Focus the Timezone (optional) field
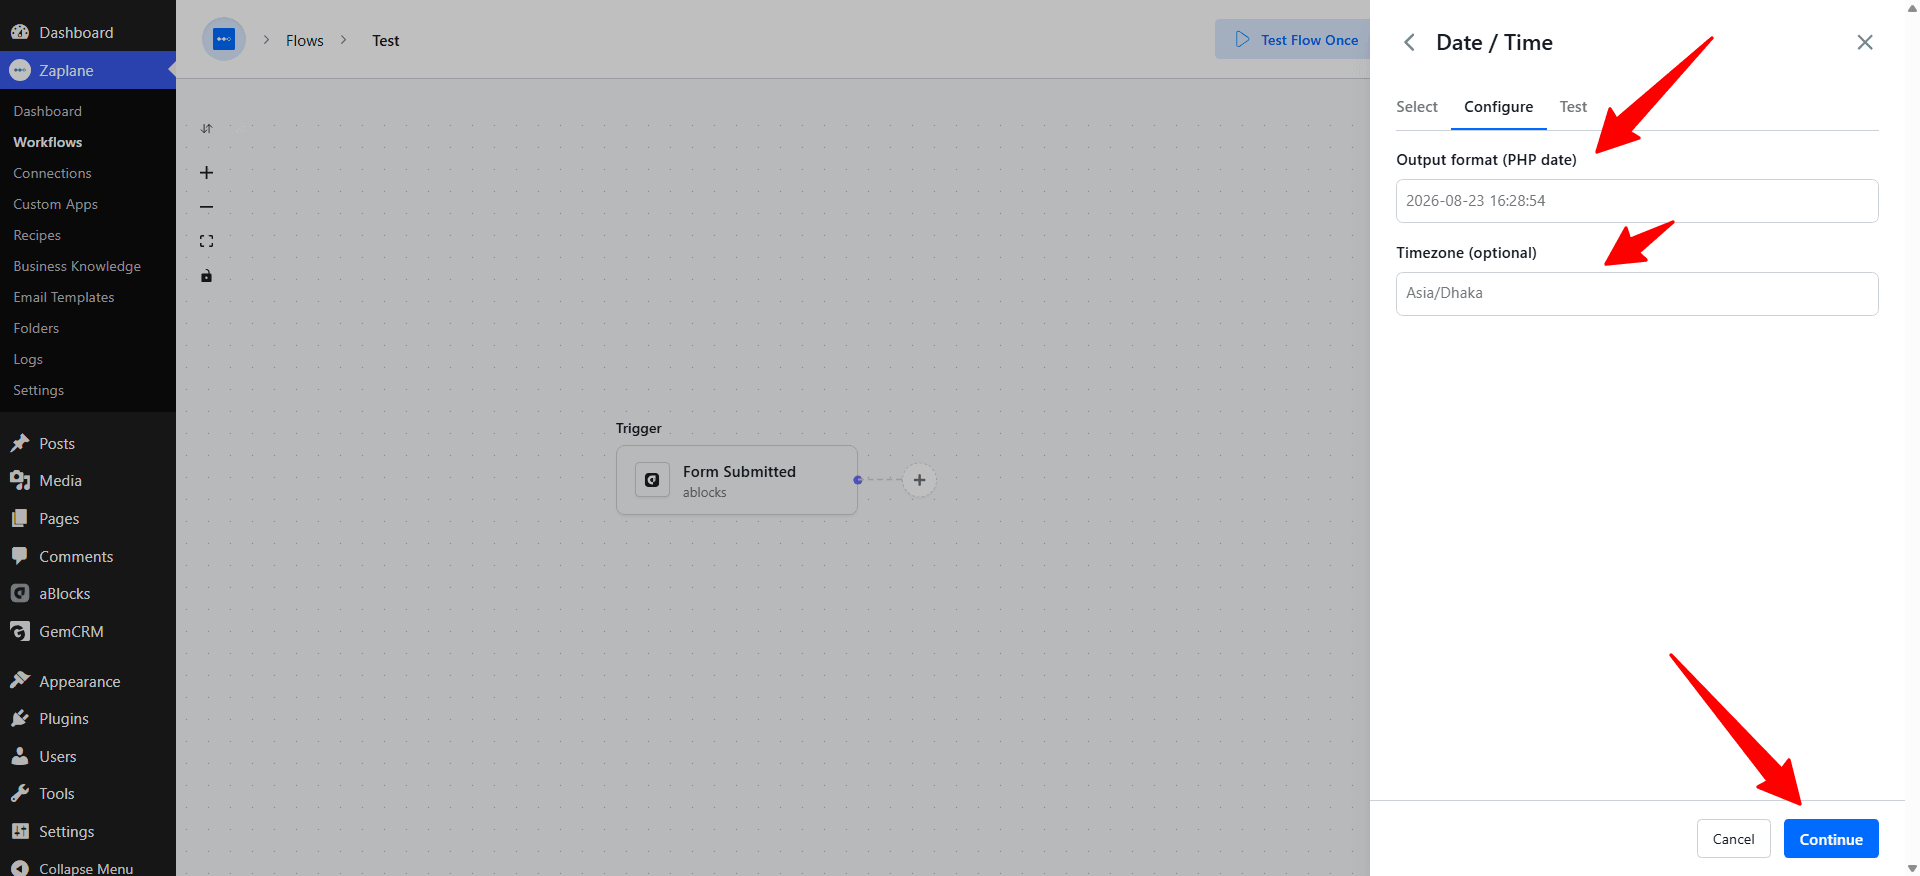Viewport: 1920px width, 876px height. click(1637, 294)
